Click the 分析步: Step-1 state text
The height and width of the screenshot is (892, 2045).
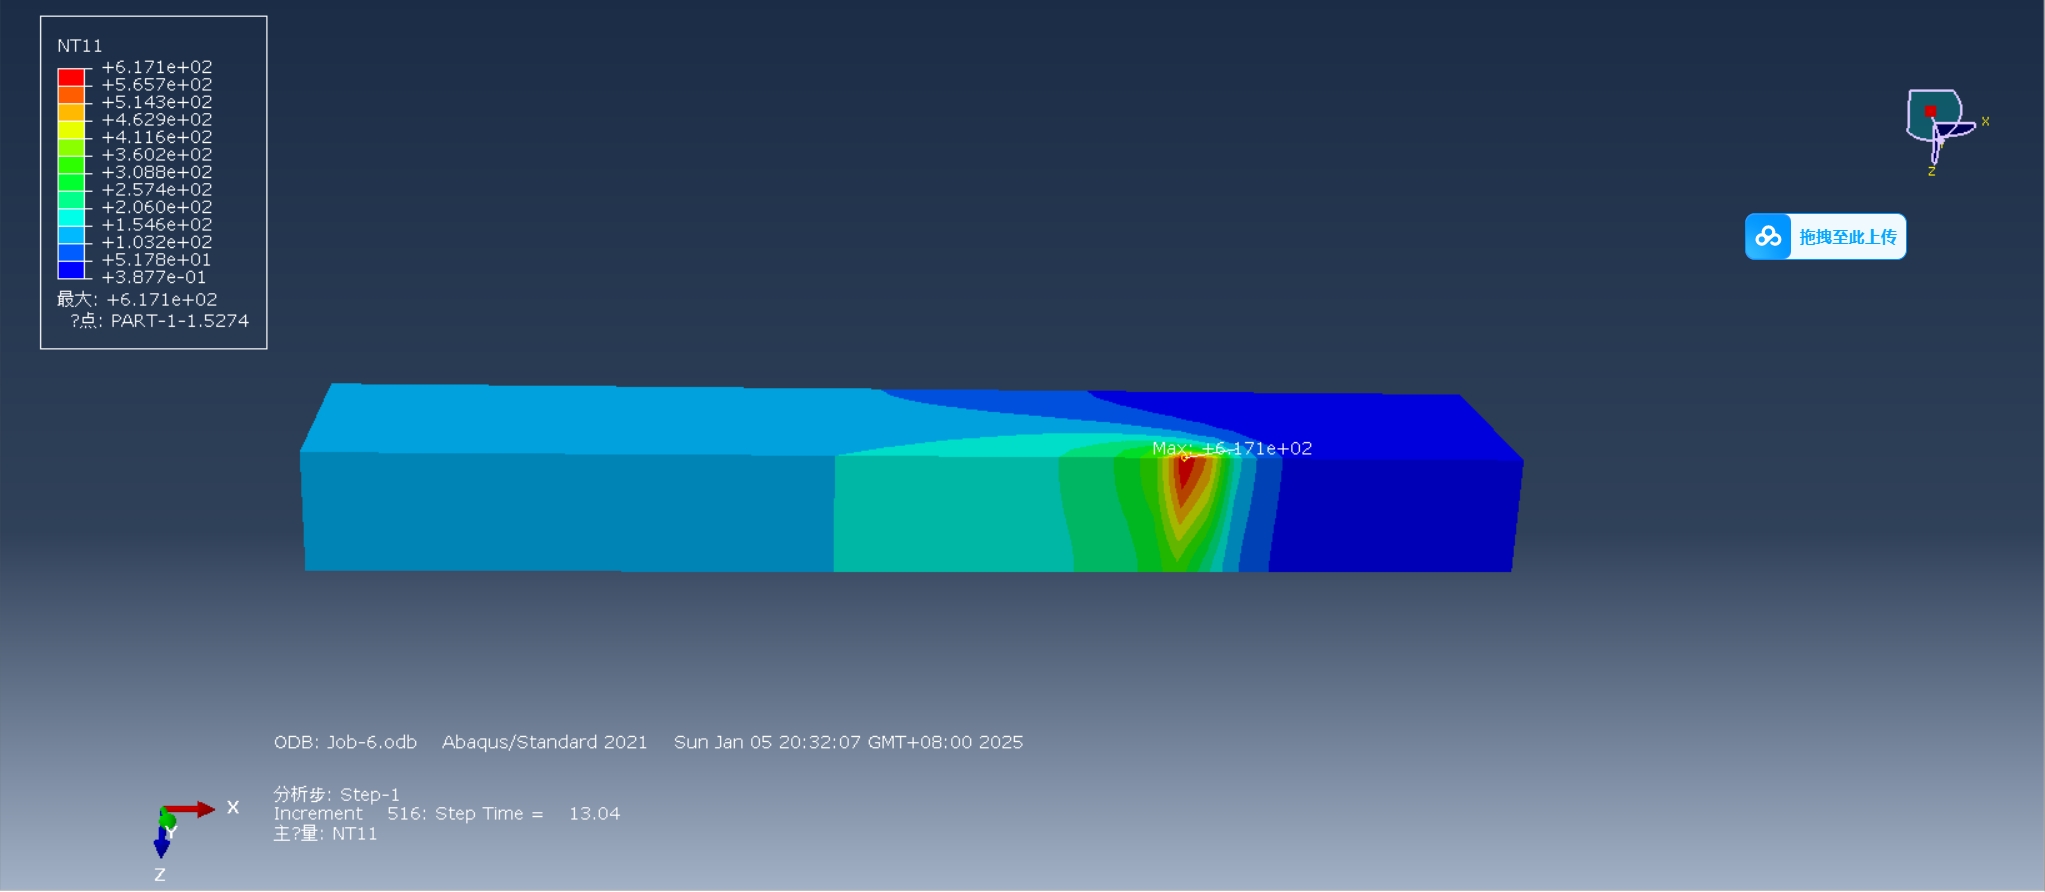(336, 794)
